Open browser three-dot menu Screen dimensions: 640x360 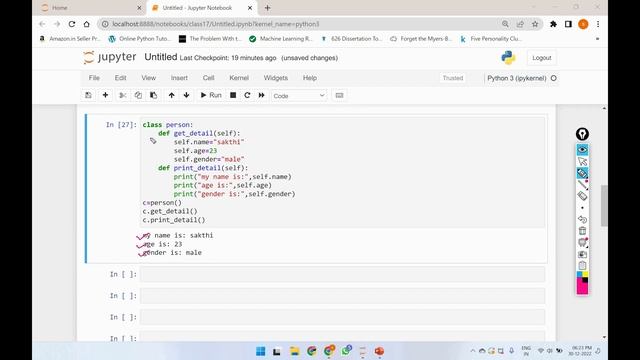click(x=598, y=24)
